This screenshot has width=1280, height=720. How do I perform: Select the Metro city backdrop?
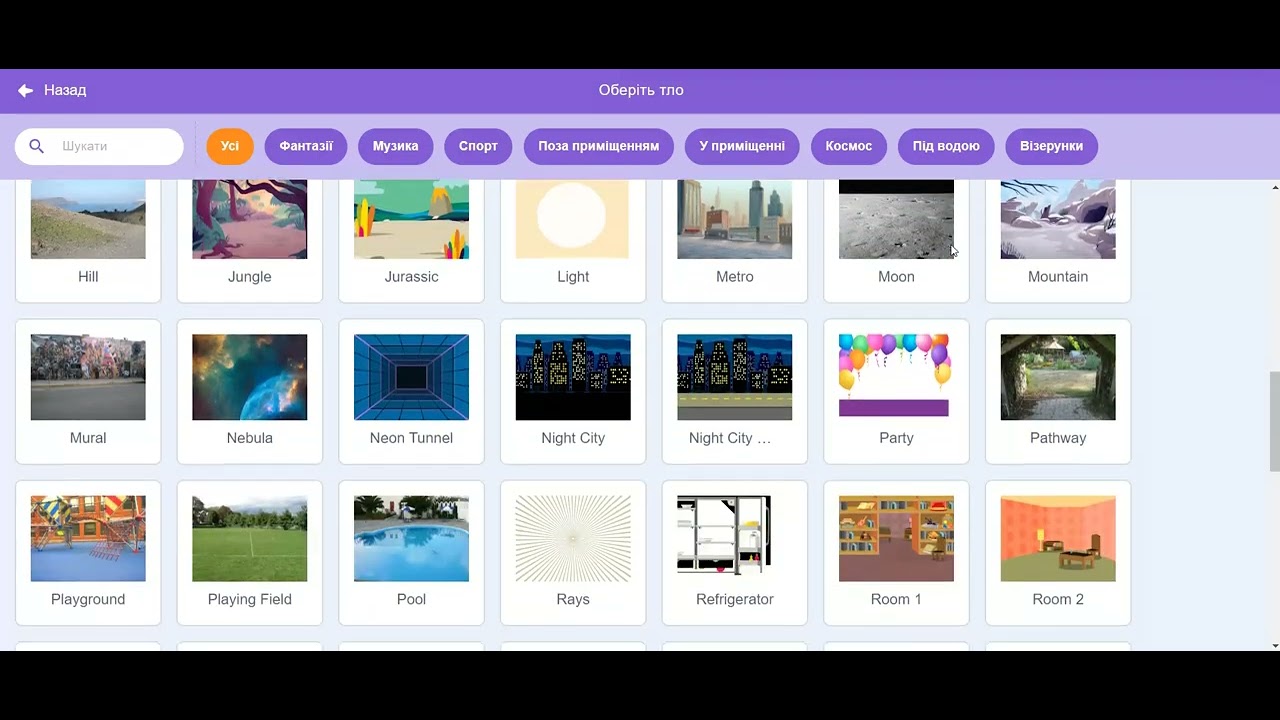click(x=735, y=240)
